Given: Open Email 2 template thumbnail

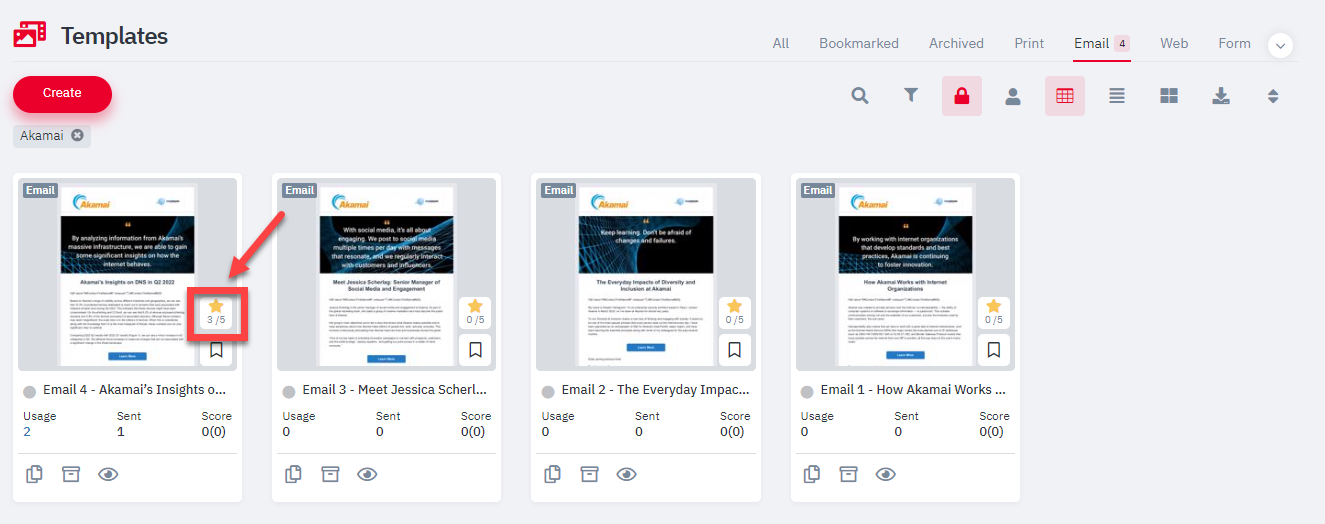Looking at the screenshot, I should point(646,274).
